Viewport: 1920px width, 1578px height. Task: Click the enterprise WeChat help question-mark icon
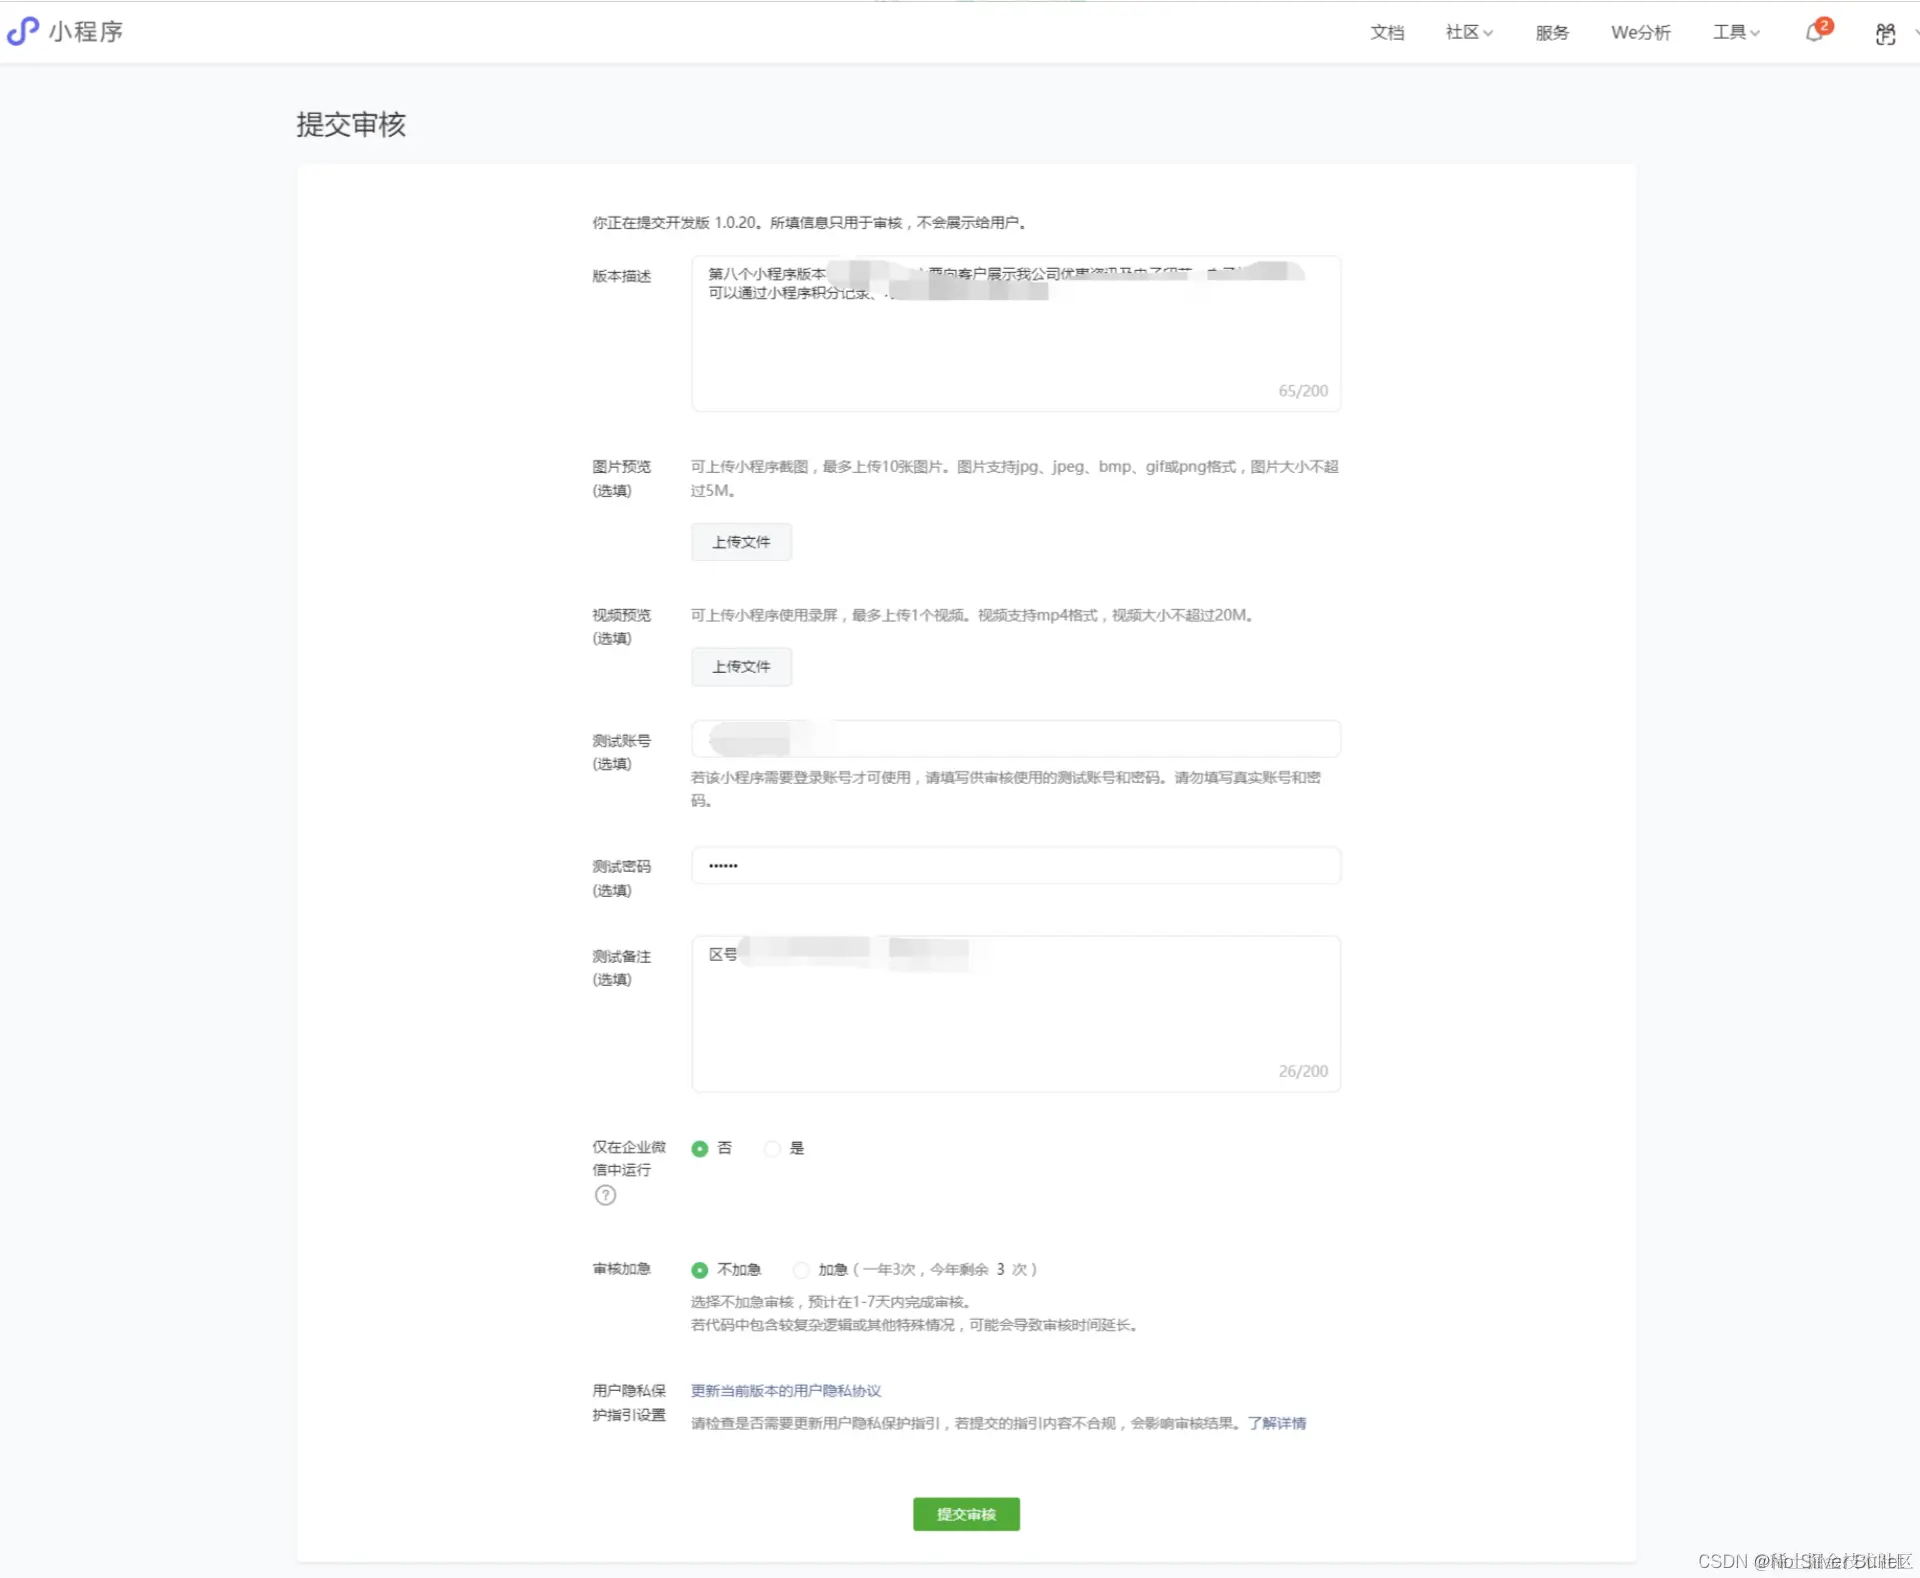coord(605,1195)
